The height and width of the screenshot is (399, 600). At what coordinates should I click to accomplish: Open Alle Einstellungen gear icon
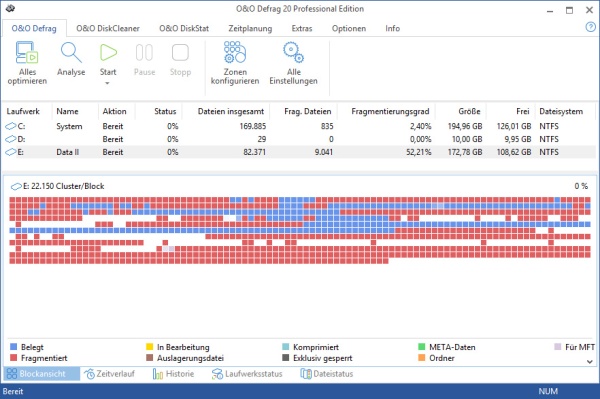click(293, 52)
